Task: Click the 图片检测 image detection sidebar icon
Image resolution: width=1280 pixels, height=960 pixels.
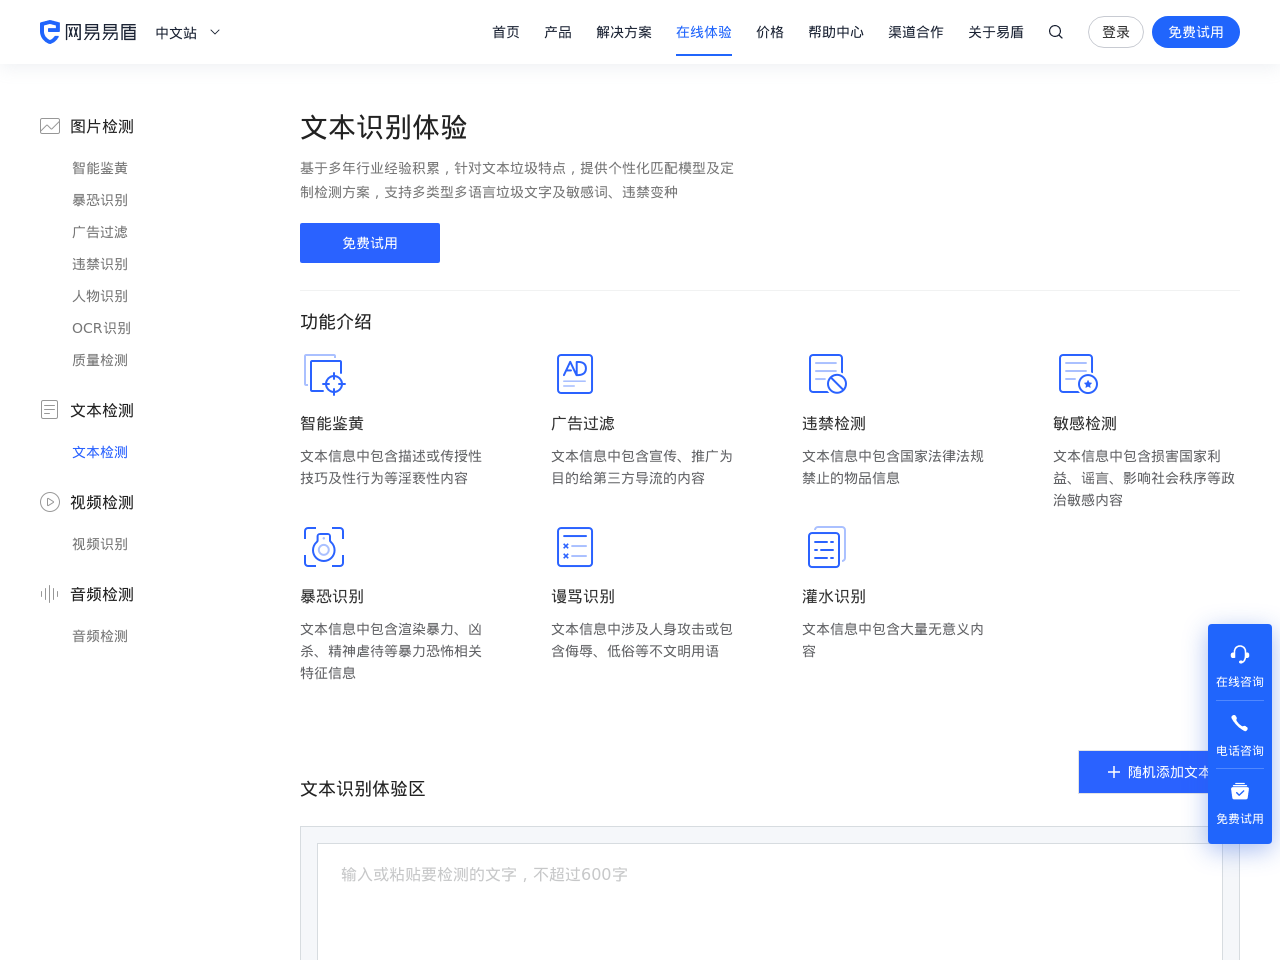Action: pyautogui.click(x=48, y=125)
